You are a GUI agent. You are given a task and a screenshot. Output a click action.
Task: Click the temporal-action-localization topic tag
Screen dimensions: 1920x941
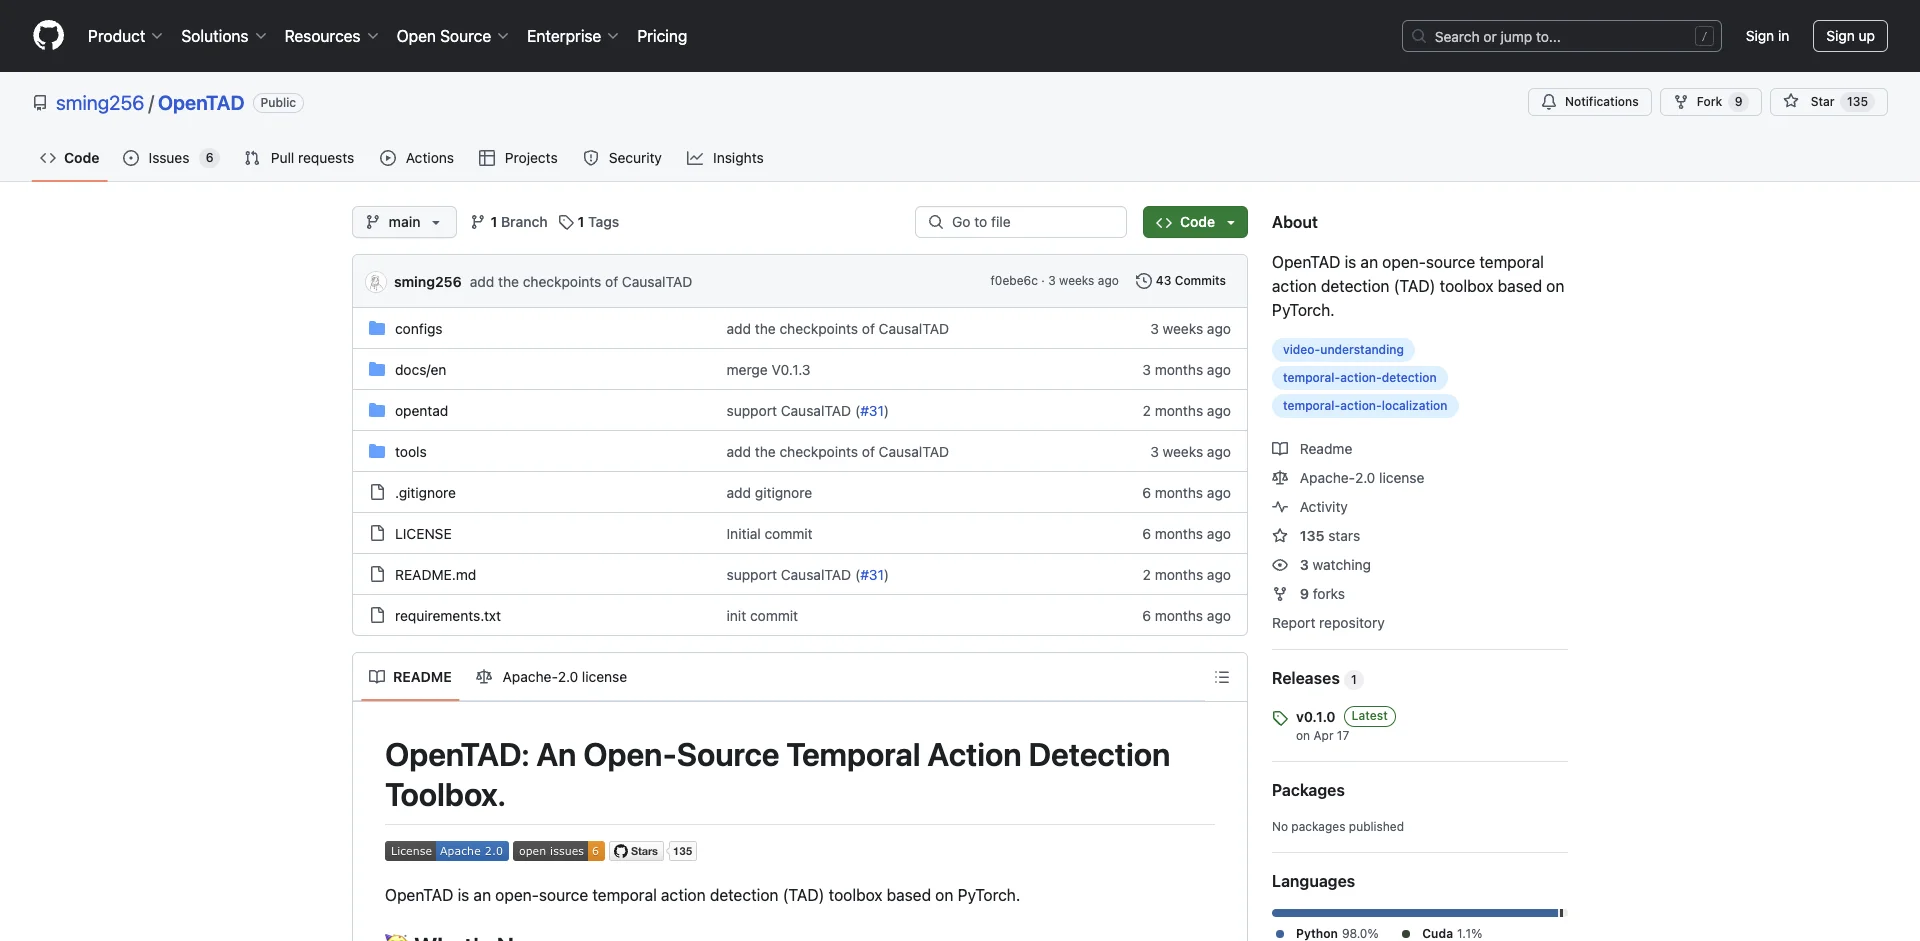(x=1365, y=405)
